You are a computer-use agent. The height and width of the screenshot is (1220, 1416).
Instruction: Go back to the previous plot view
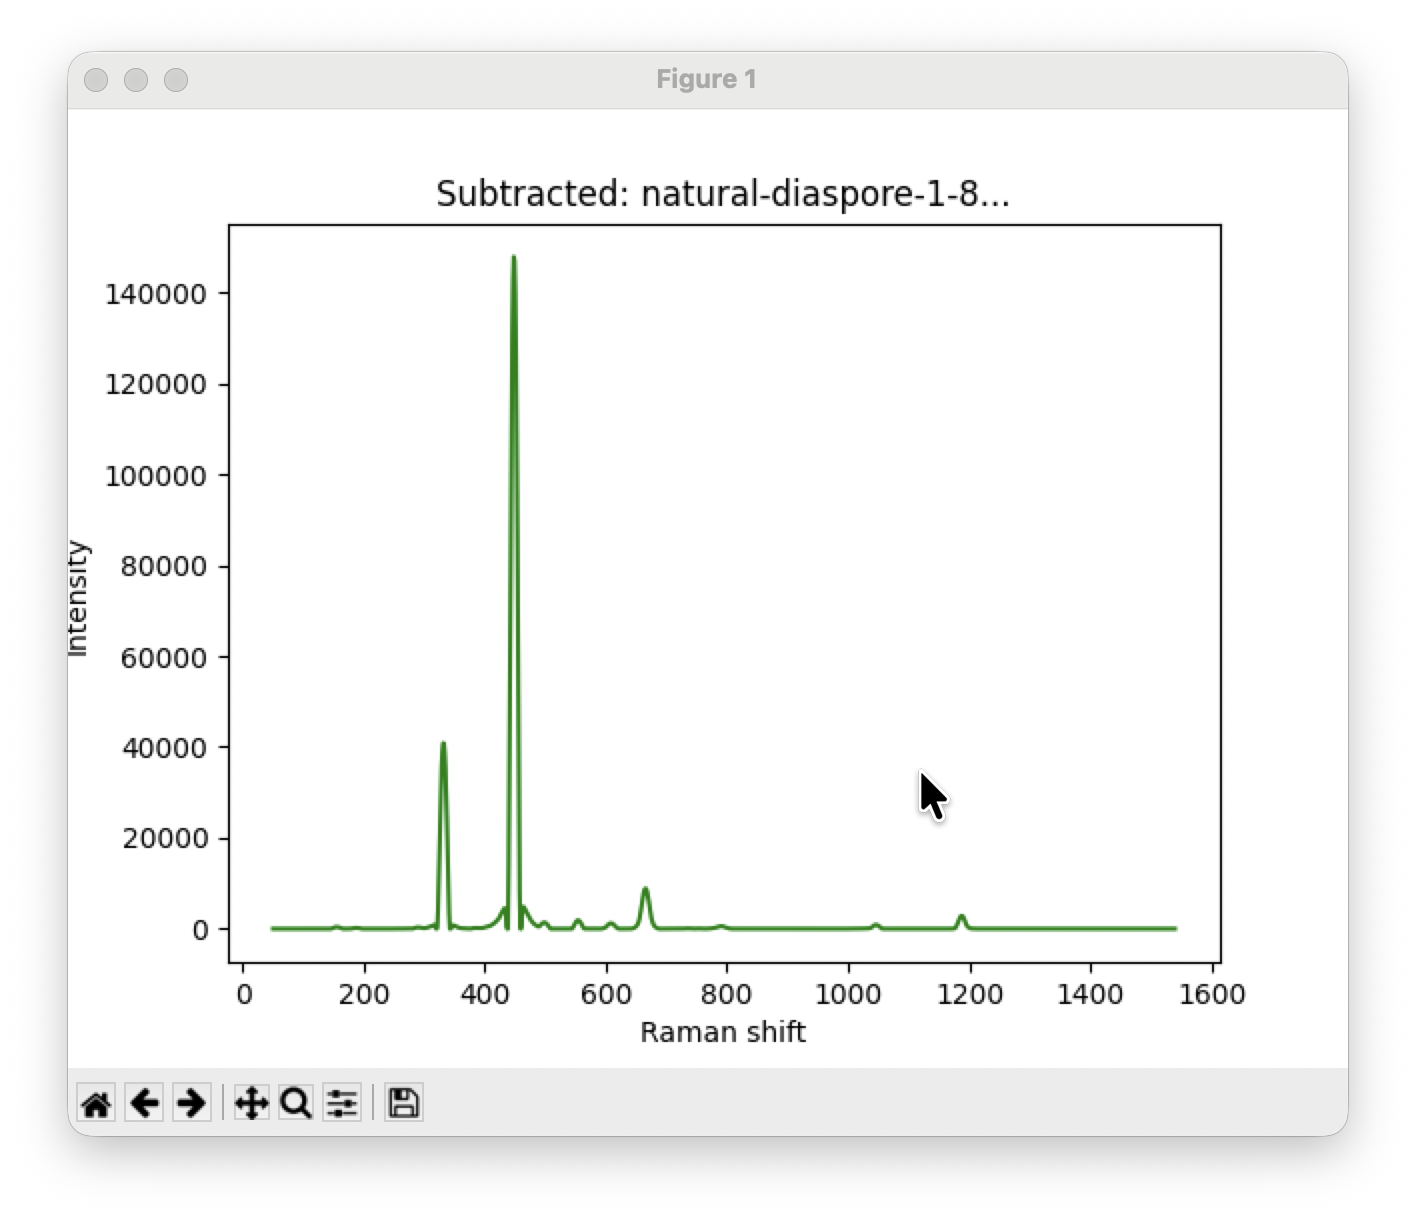click(145, 1104)
